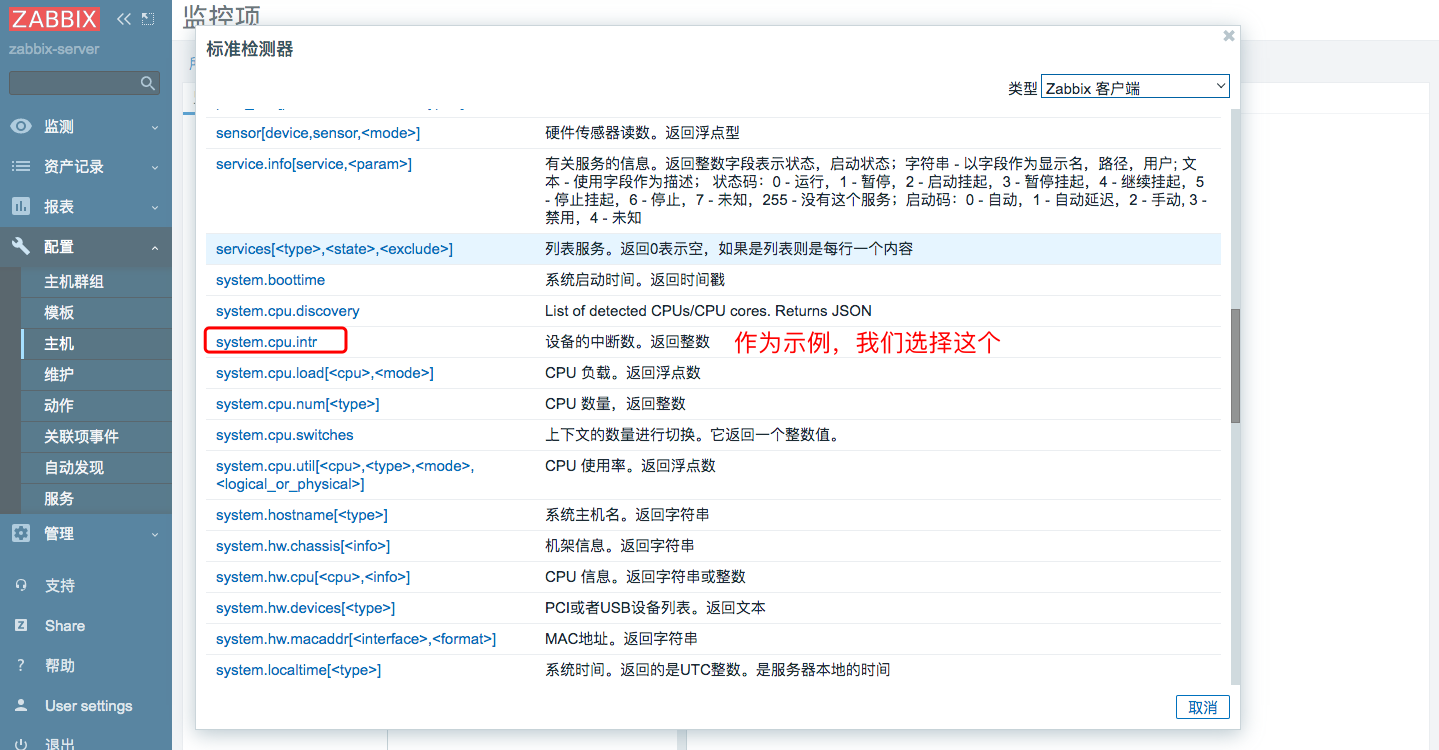This screenshot has height=750, width=1439.
Task: Click the ZABBIX logo
Action: pyautogui.click(x=55, y=19)
